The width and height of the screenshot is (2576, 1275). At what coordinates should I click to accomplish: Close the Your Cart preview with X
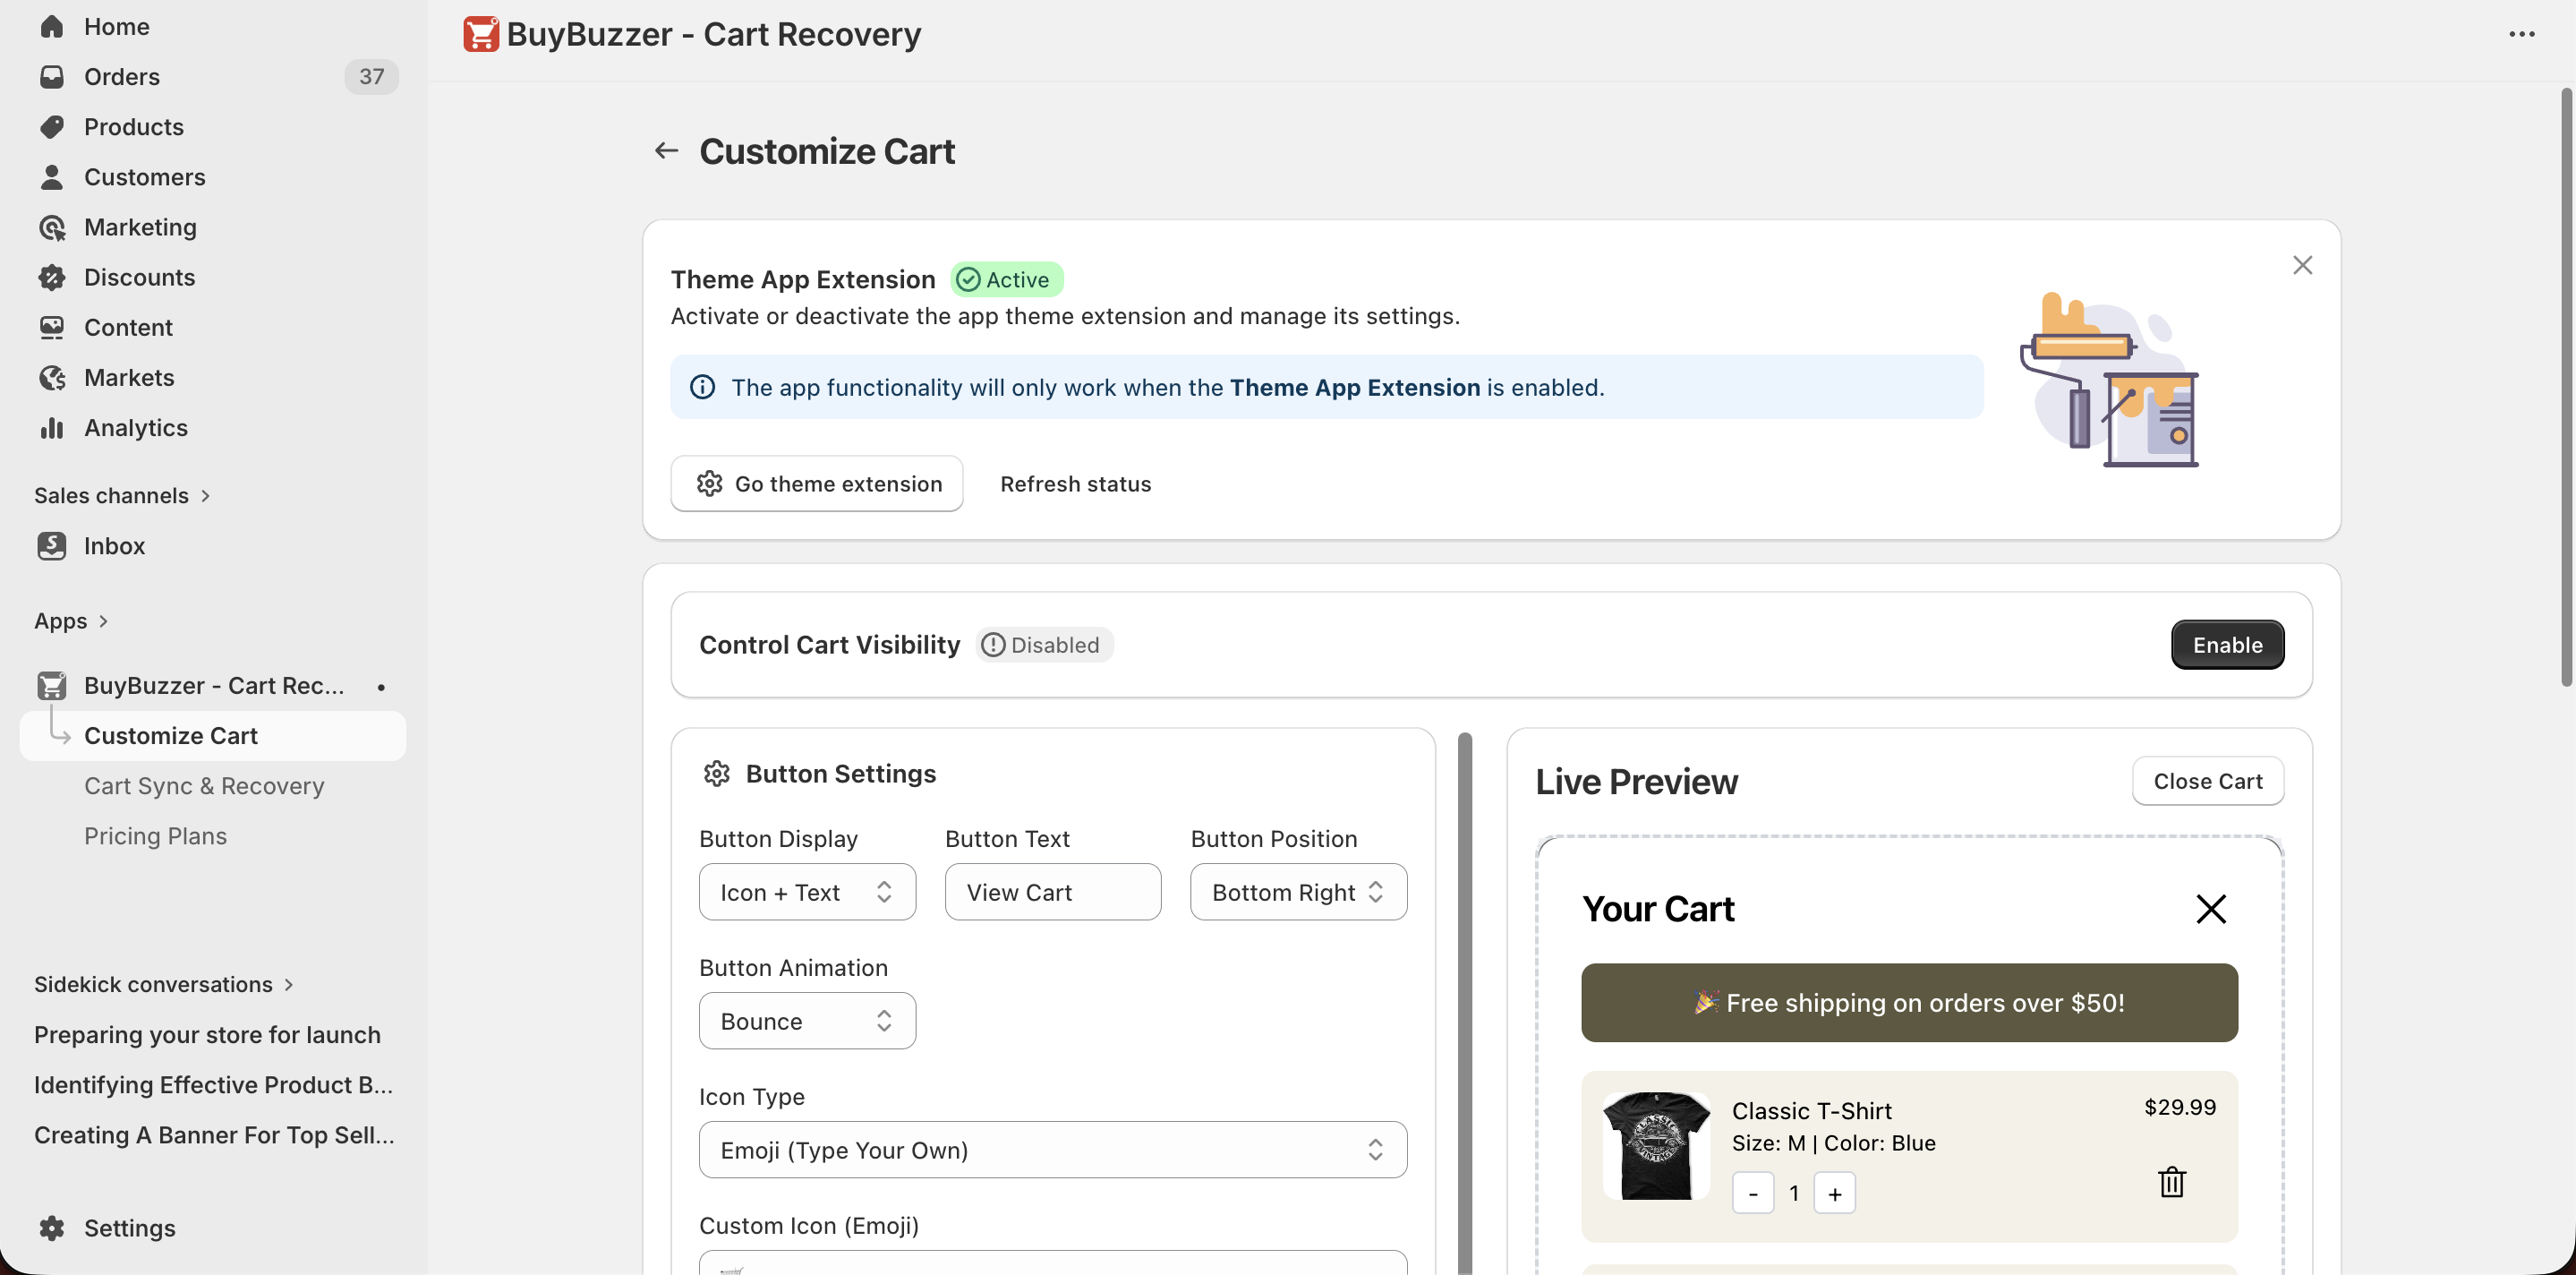point(2210,909)
